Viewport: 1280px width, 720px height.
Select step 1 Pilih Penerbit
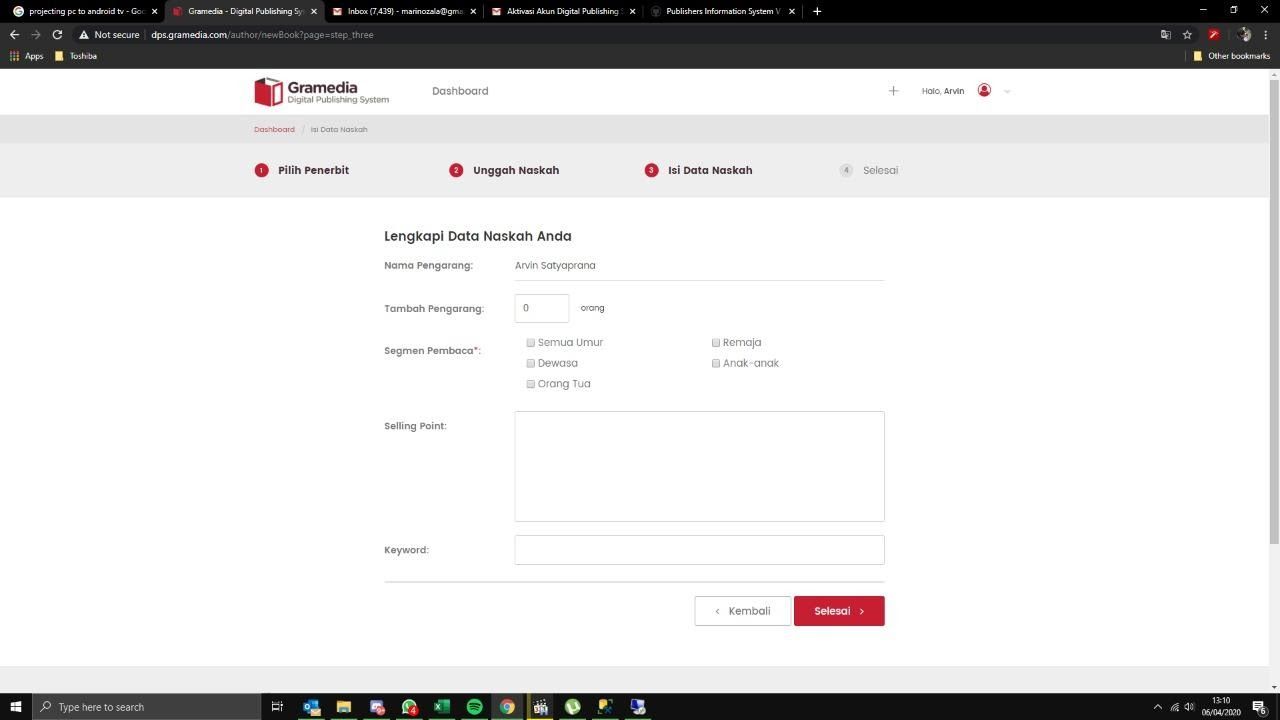tap(302, 170)
